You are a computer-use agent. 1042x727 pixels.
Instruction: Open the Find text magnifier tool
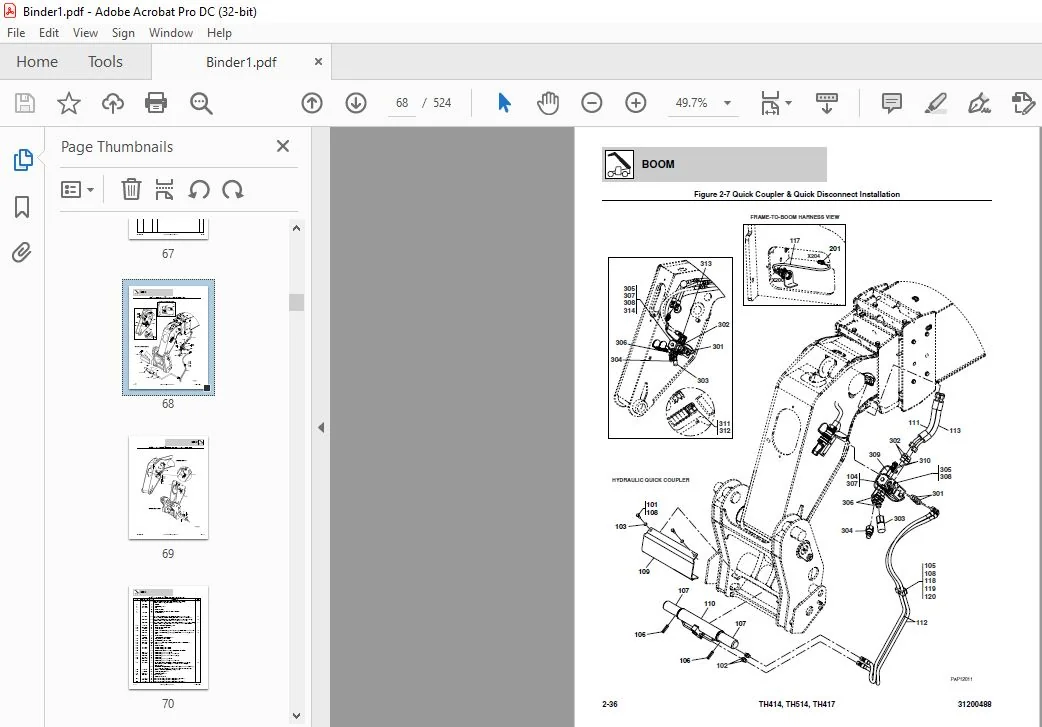[x=201, y=103]
